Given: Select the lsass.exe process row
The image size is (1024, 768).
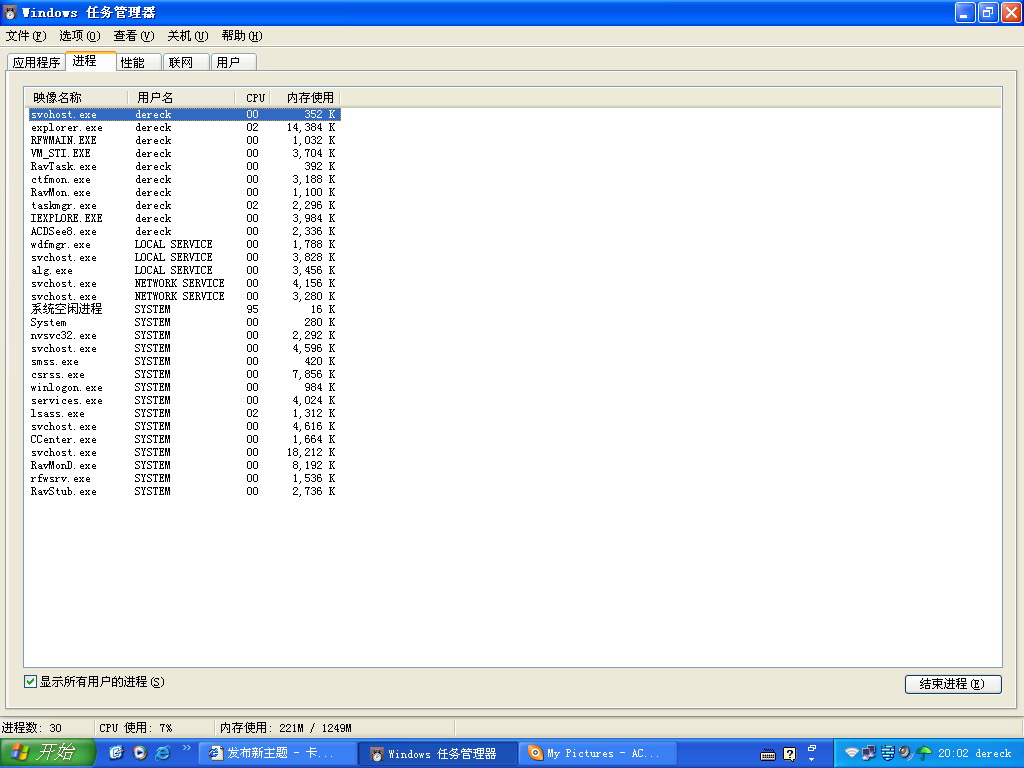Looking at the screenshot, I should click(184, 413).
